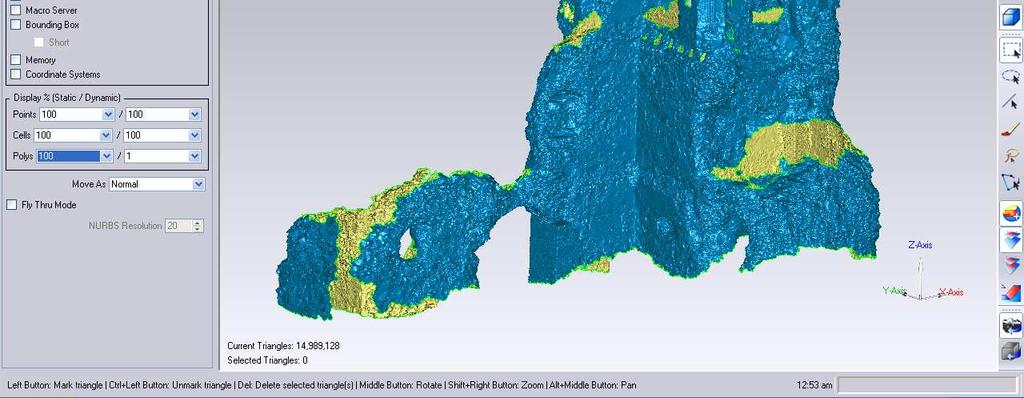Check the Coordinate Systems option
Screen dimensions: 1024x398
point(16,75)
